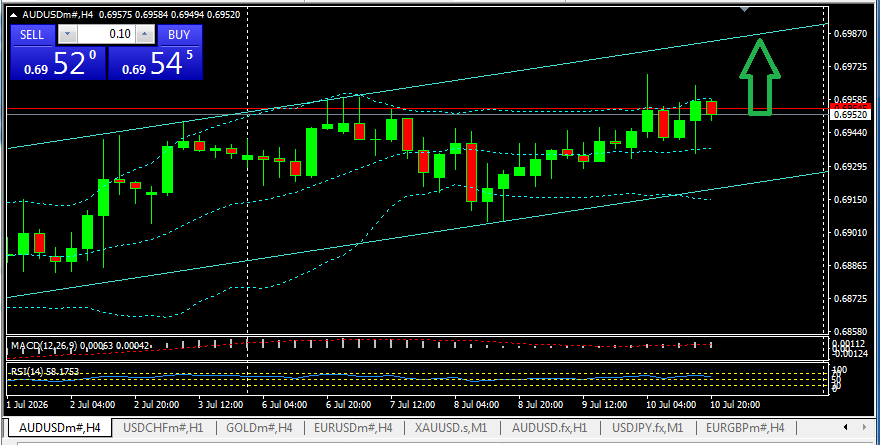Viewport: 880px width, 445px height.
Task: Click the 2 Jul 20:00 time label
Action: tap(157, 405)
